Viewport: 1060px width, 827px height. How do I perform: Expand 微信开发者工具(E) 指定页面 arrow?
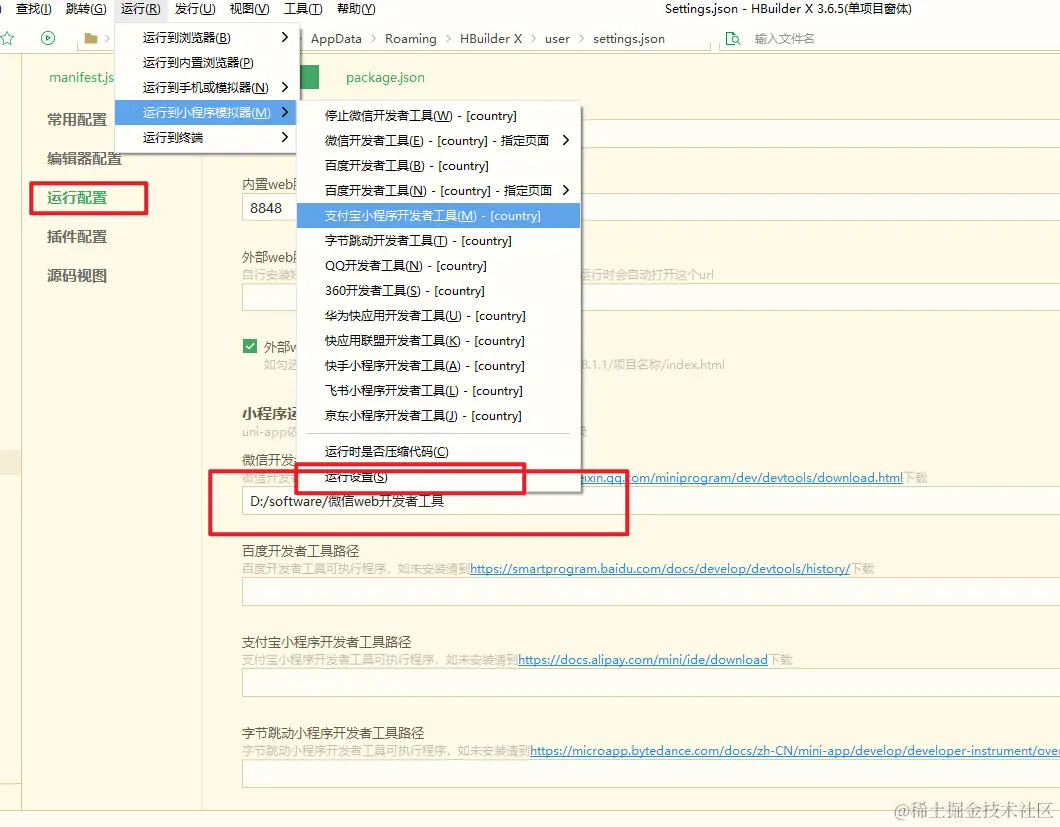[x=566, y=141]
